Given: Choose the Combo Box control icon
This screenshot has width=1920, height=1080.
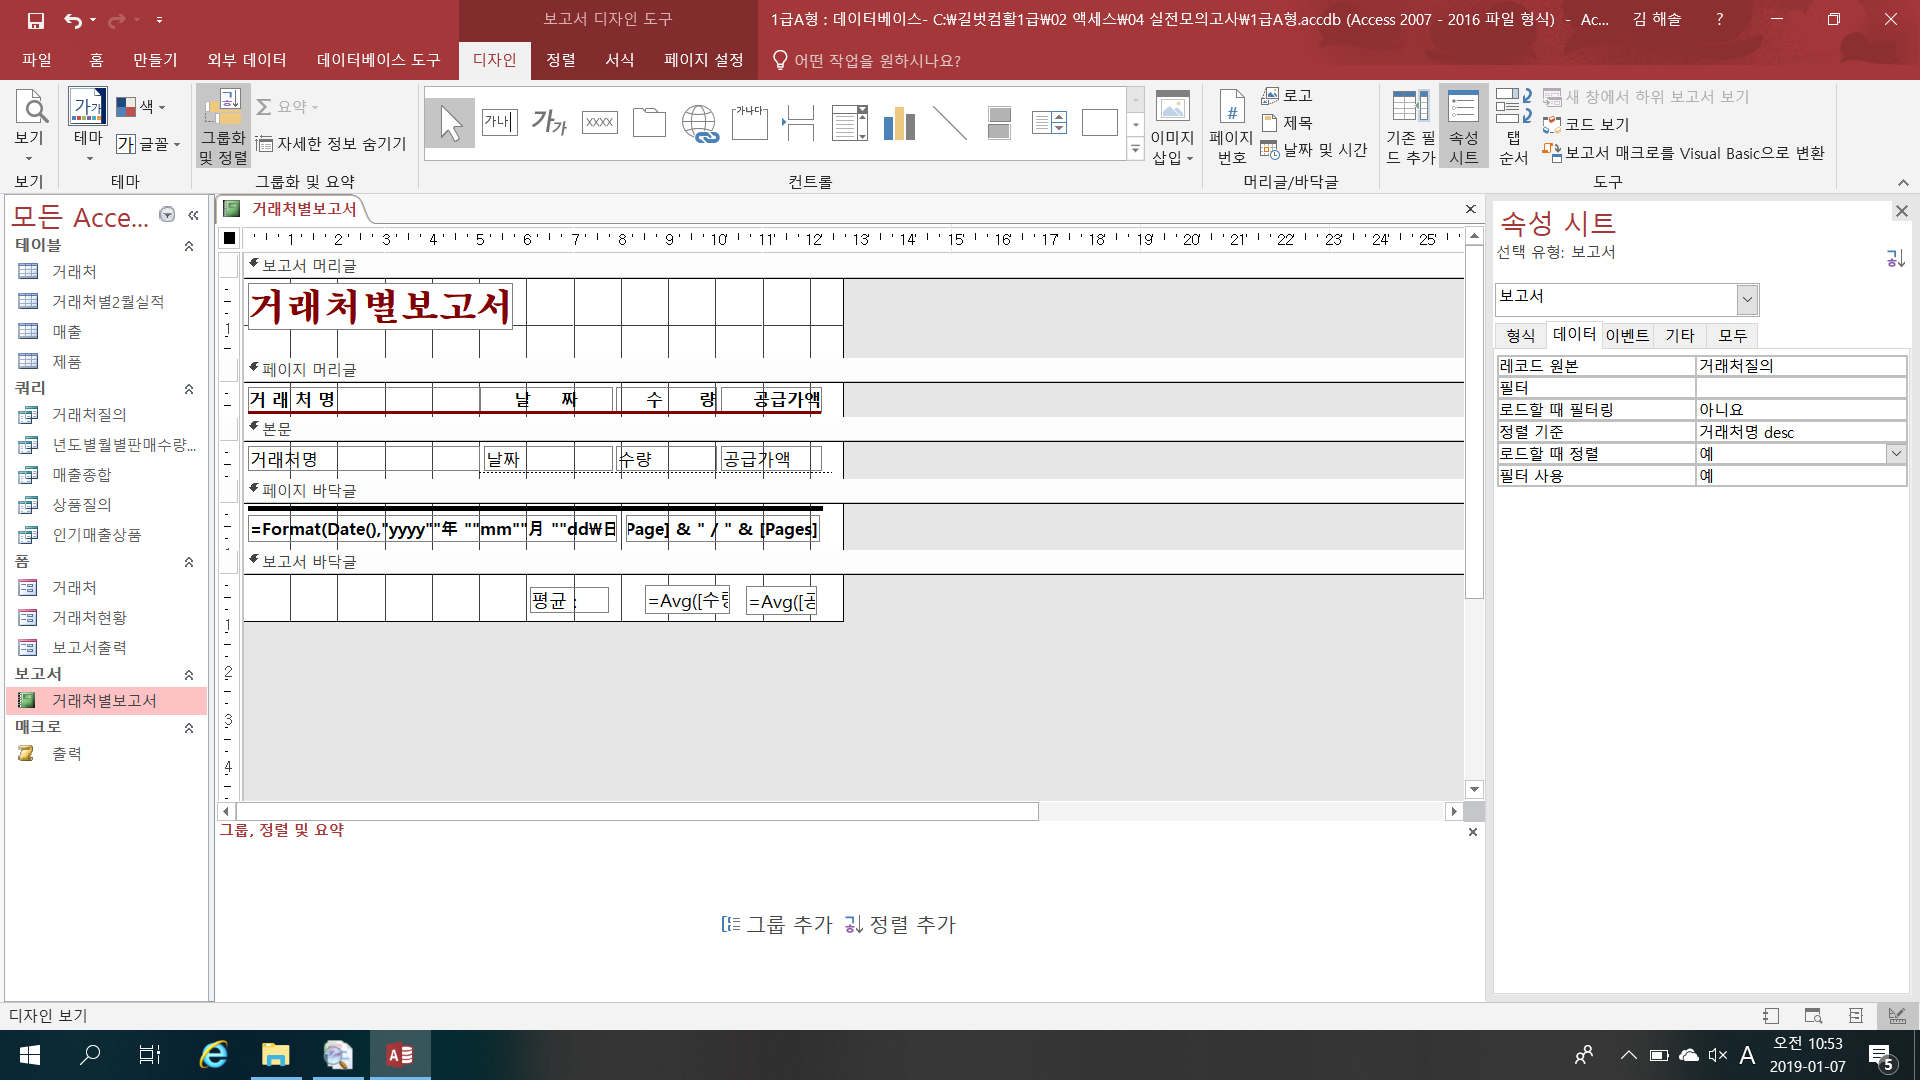Looking at the screenshot, I should pos(849,123).
